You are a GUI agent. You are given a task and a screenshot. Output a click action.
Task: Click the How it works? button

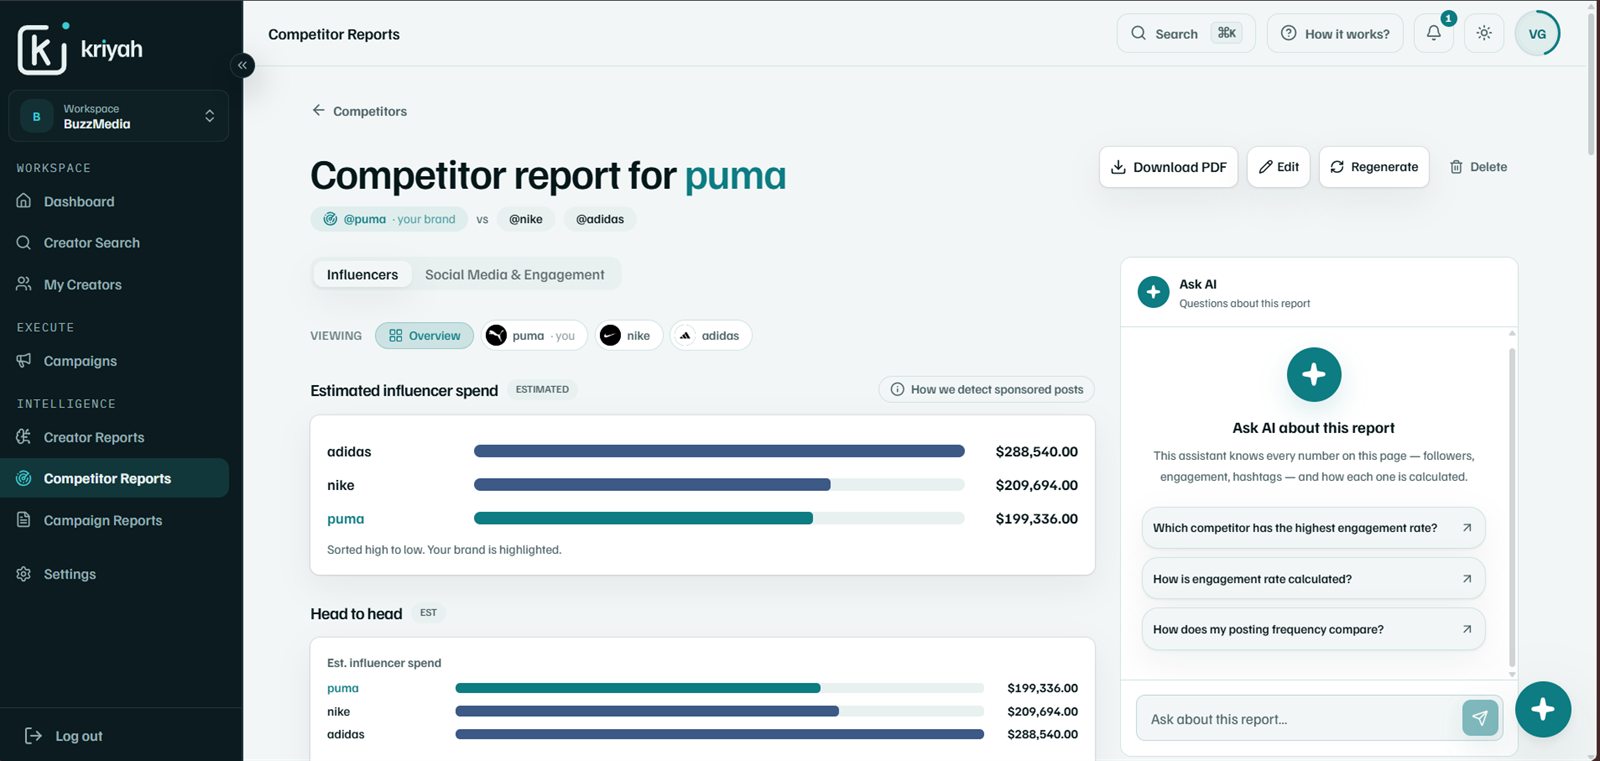(1335, 33)
